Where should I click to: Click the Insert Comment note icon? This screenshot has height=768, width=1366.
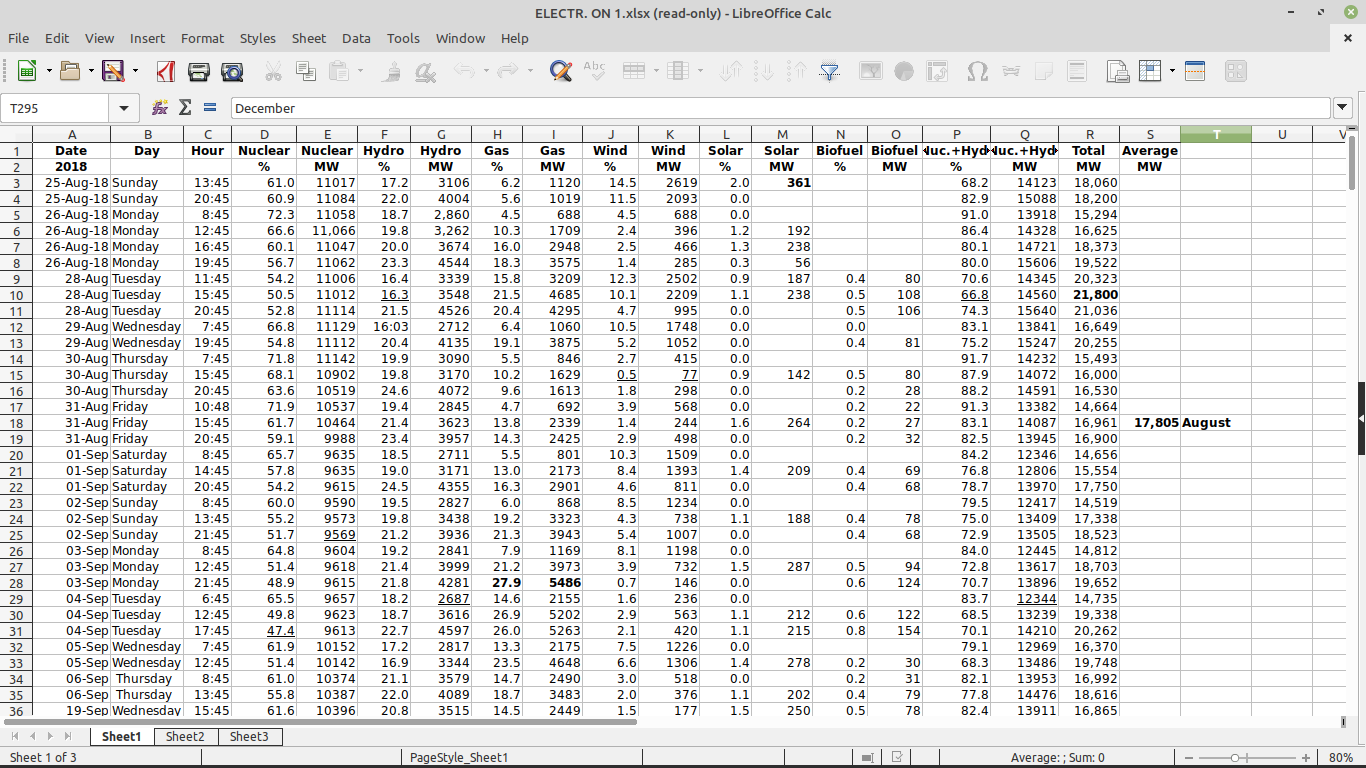[x=1044, y=71]
